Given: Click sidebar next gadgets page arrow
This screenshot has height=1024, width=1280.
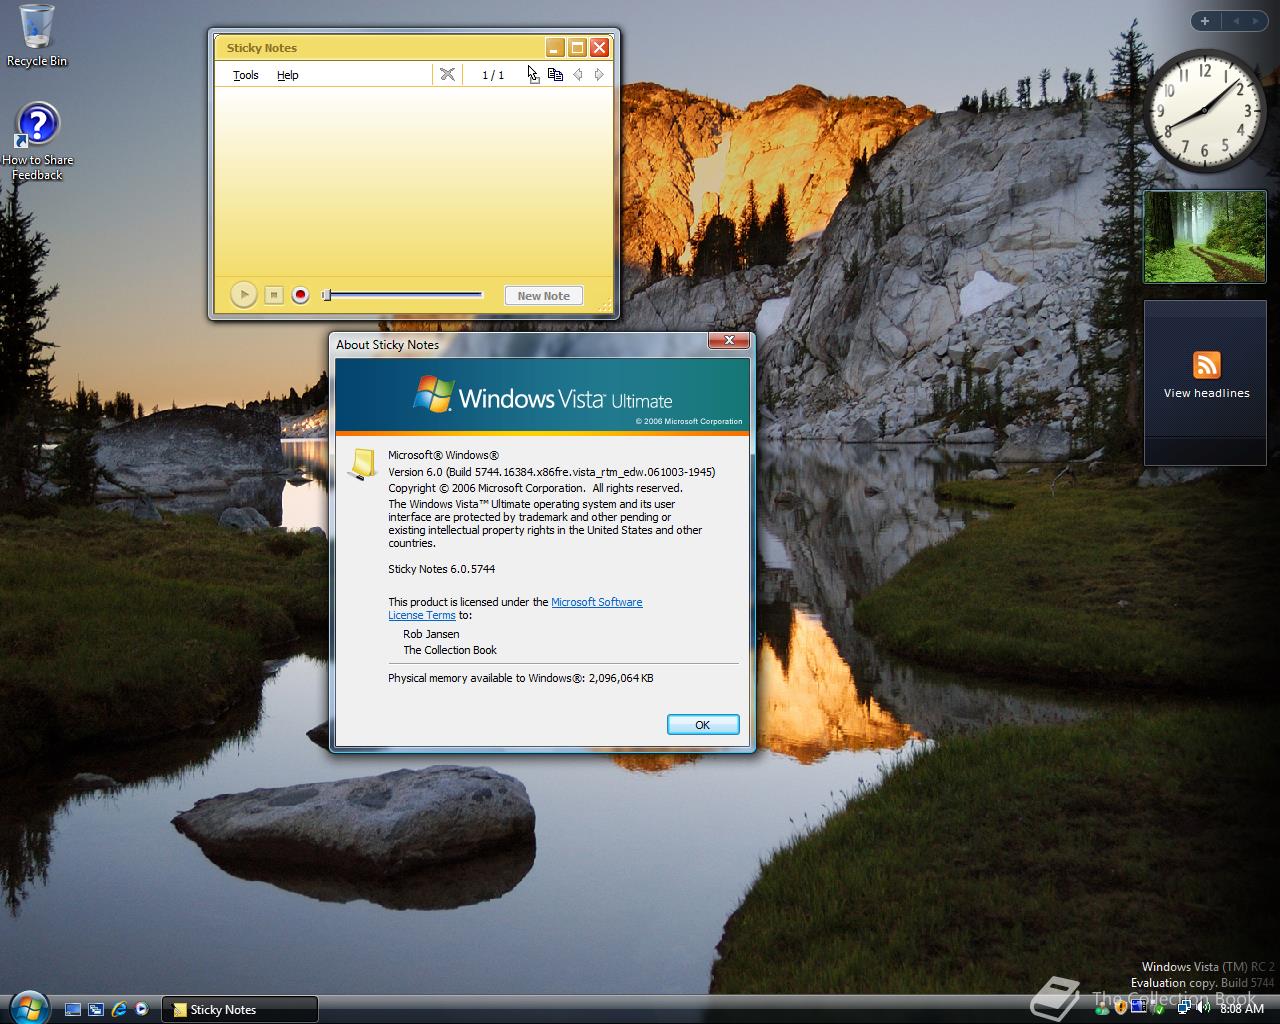Looking at the screenshot, I should click(x=1256, y=20).
